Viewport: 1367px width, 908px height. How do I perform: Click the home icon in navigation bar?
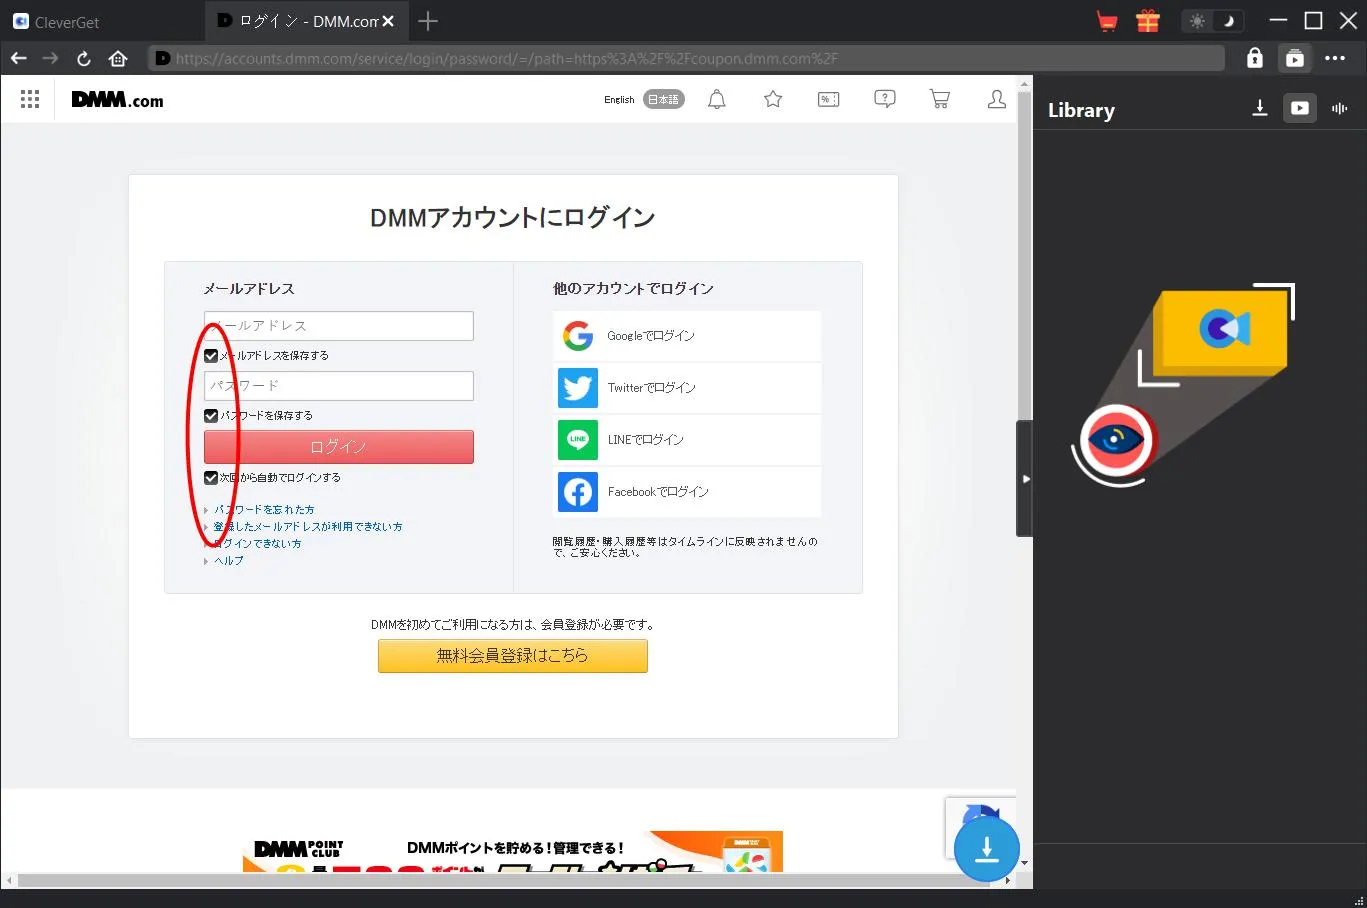tap(118, 59)
